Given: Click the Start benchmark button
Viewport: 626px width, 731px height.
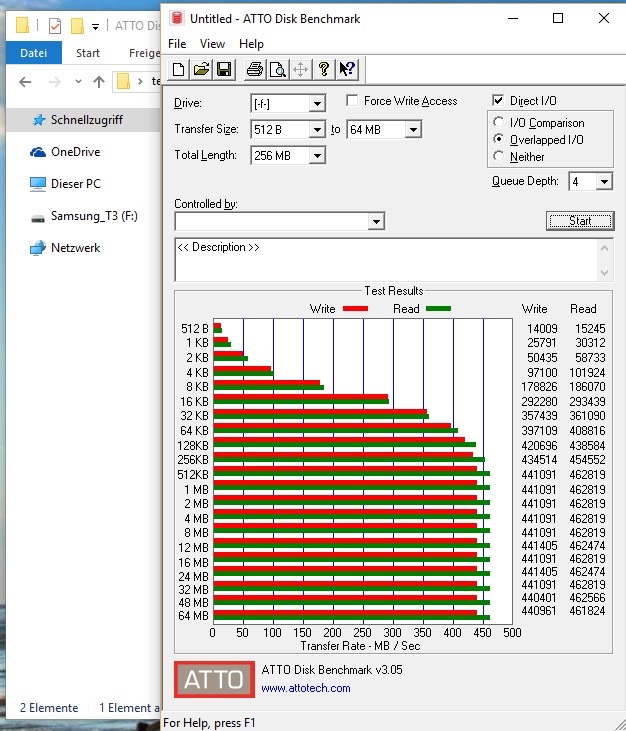Looking at the screenshot, I should (x=580, y=221).
